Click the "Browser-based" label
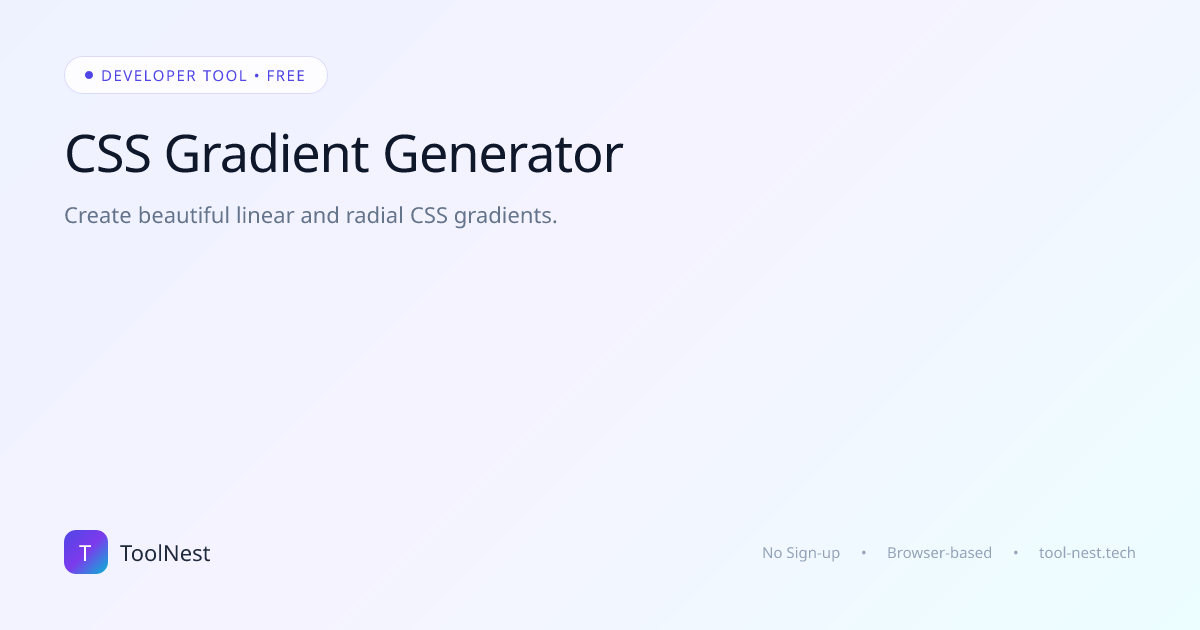 point(939,552)
